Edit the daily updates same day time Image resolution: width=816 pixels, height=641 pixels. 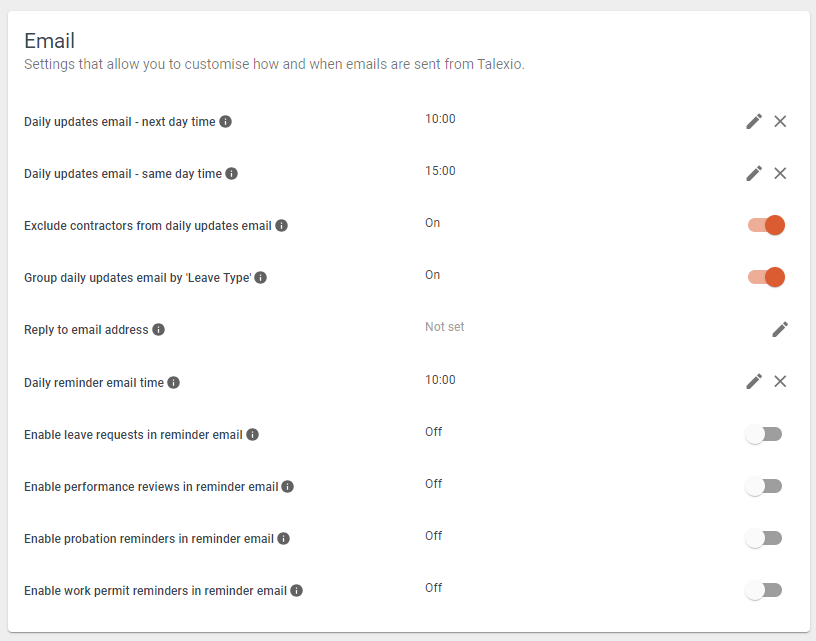point(754,173)
